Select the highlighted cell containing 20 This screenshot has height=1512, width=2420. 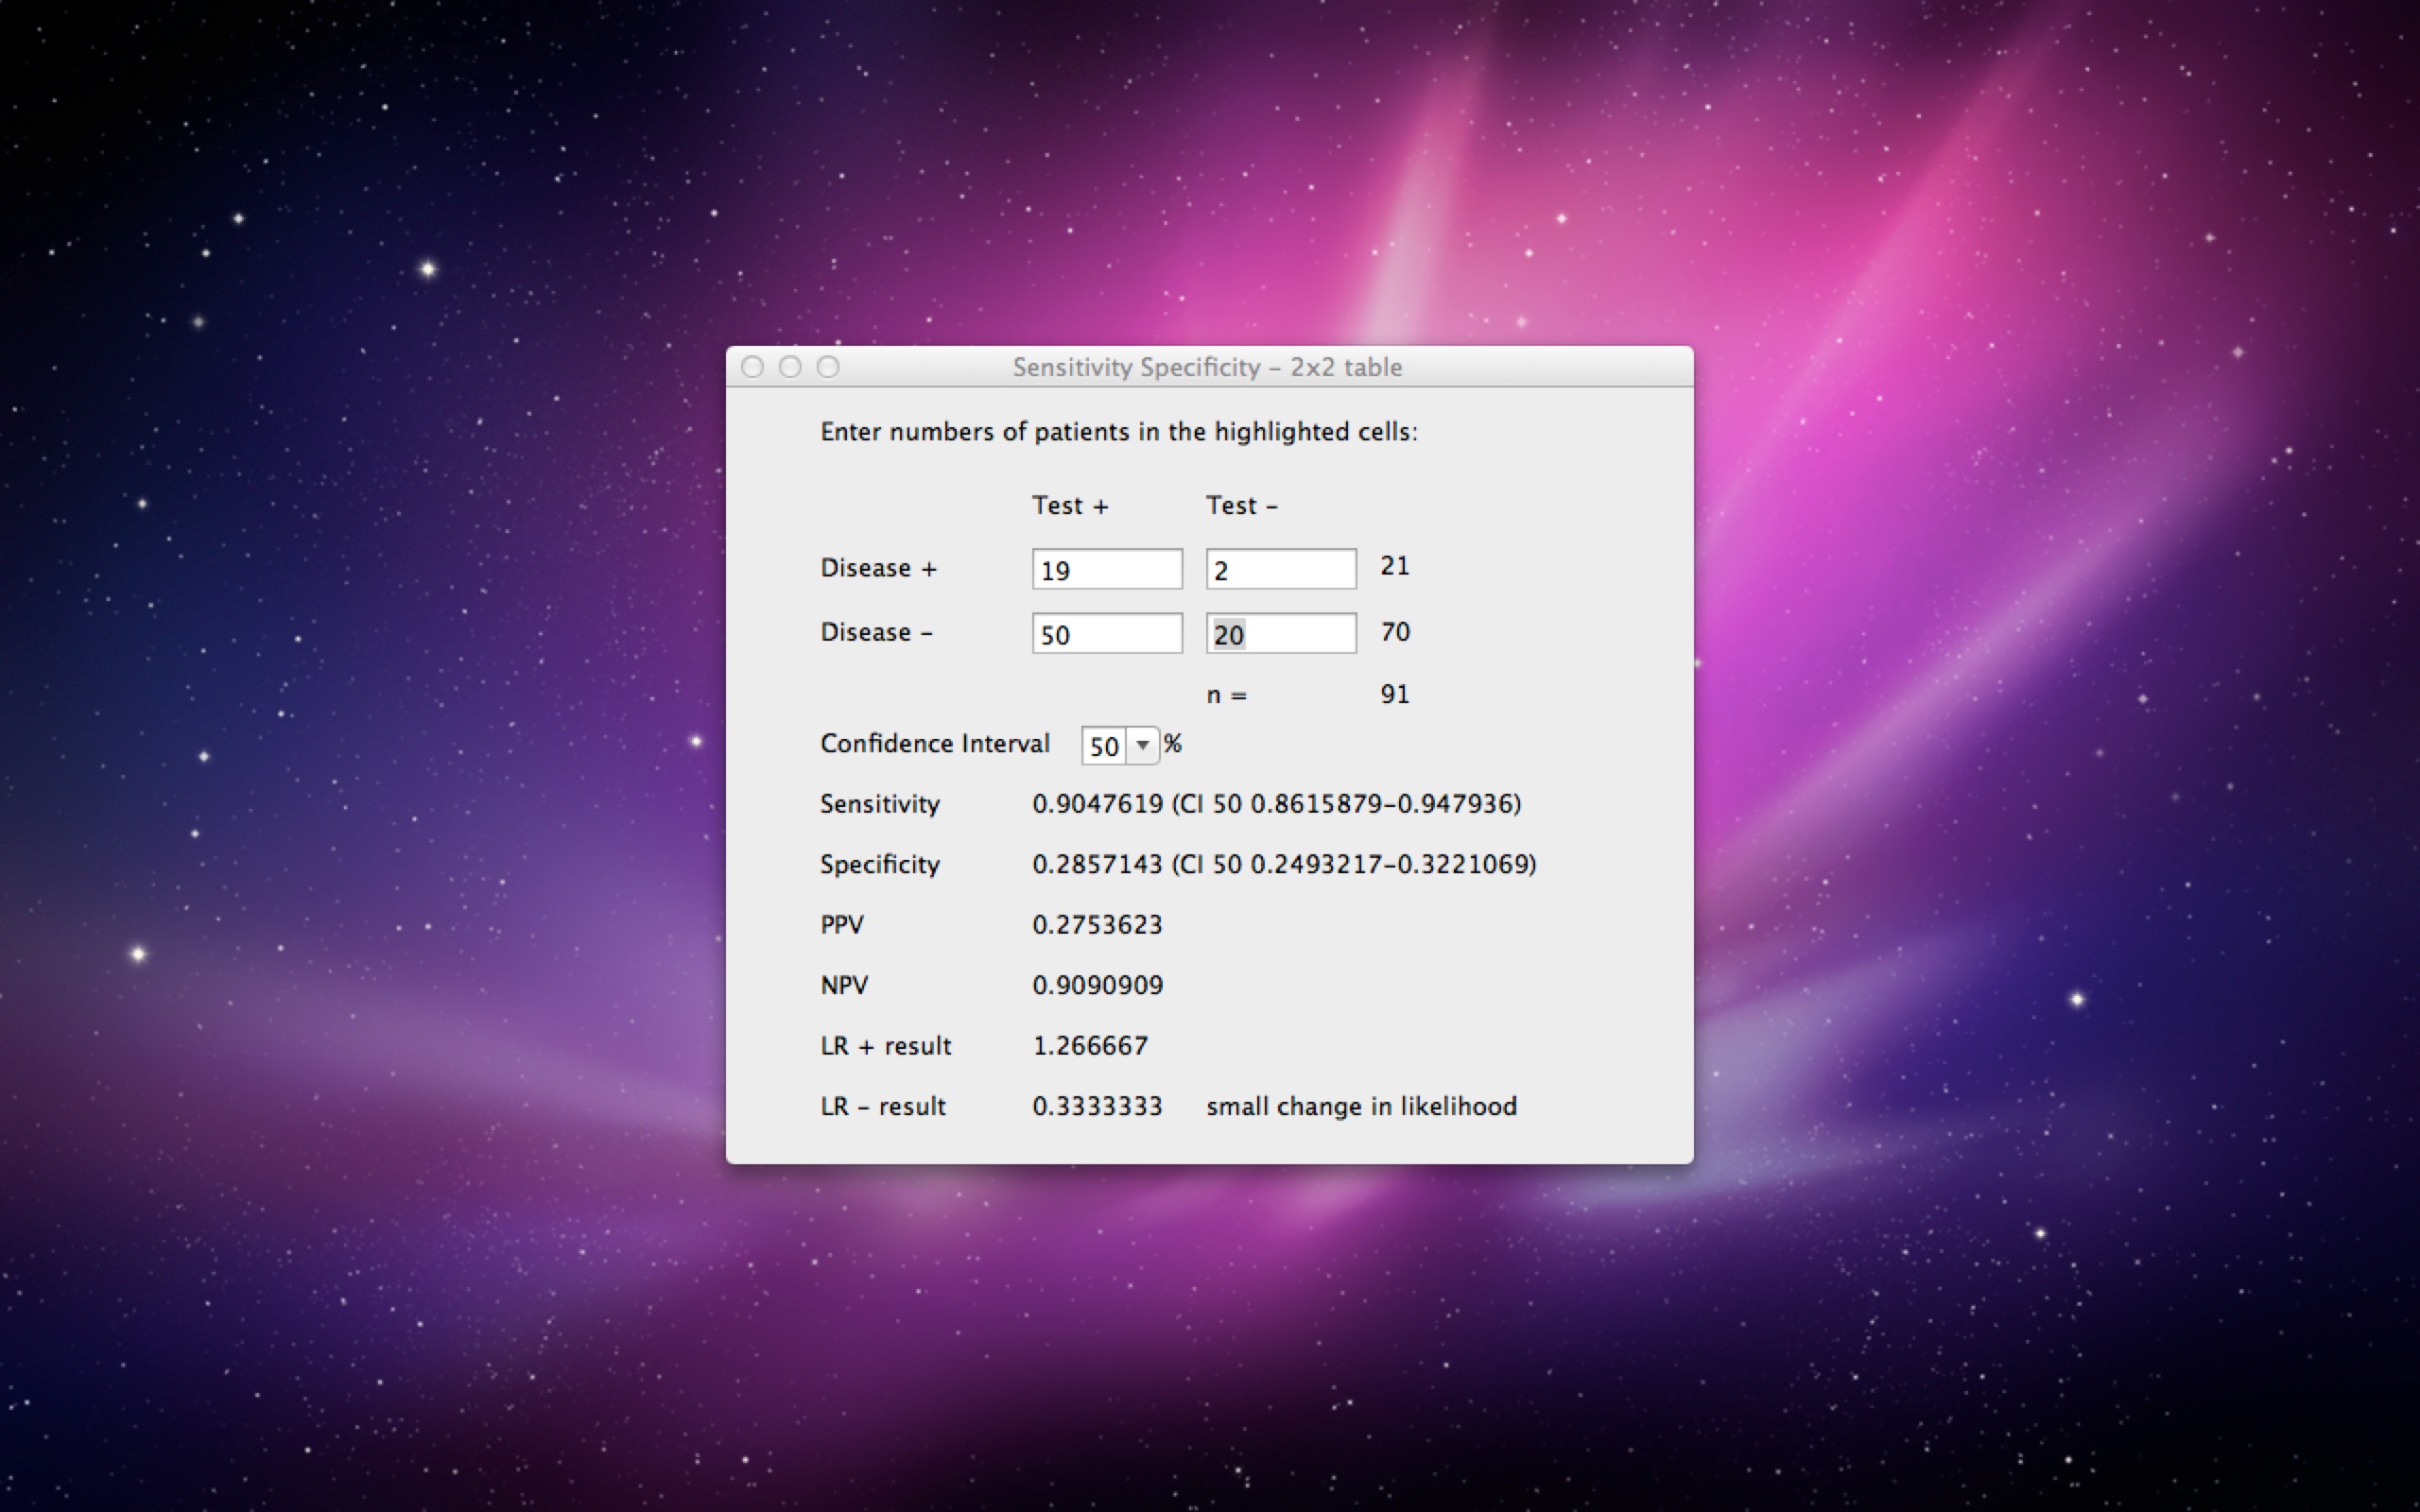coord(1280,633)
